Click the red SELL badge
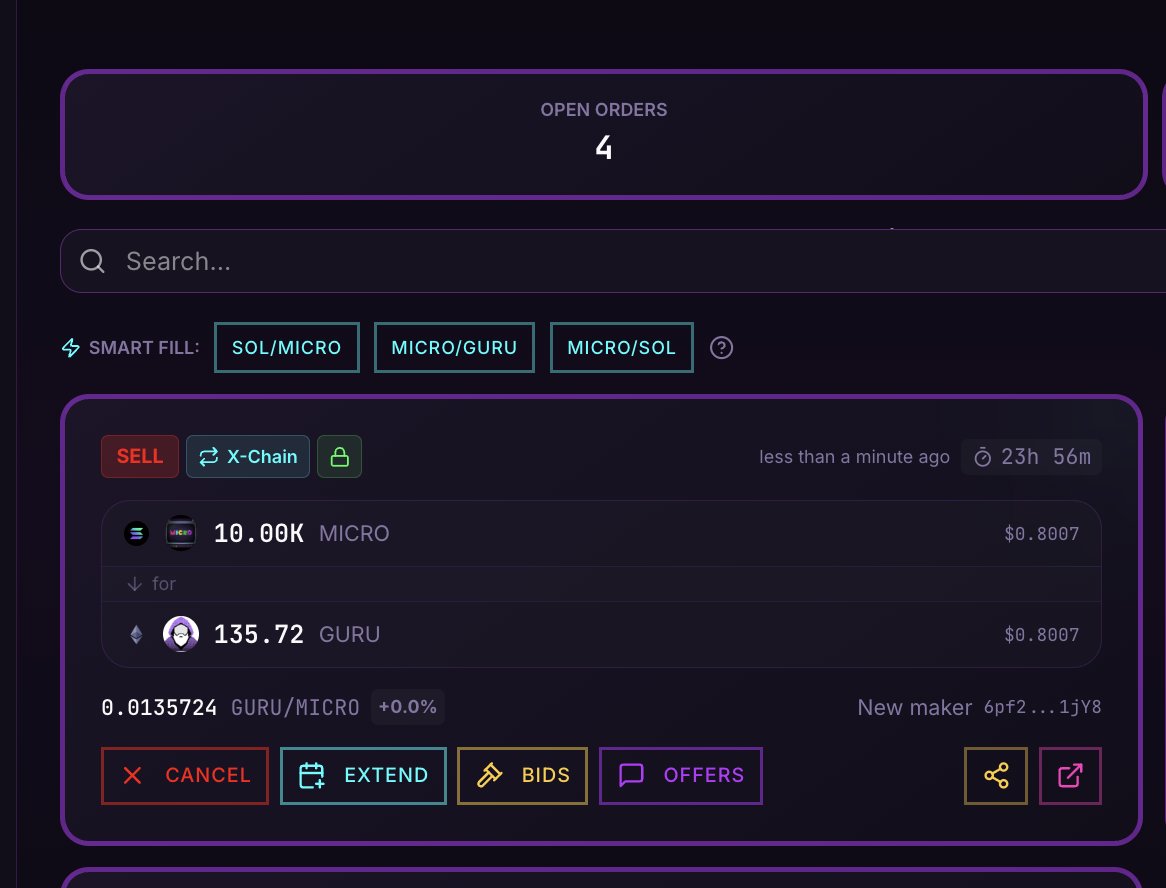The image size is (1166, 888). [x=140, y=457]
